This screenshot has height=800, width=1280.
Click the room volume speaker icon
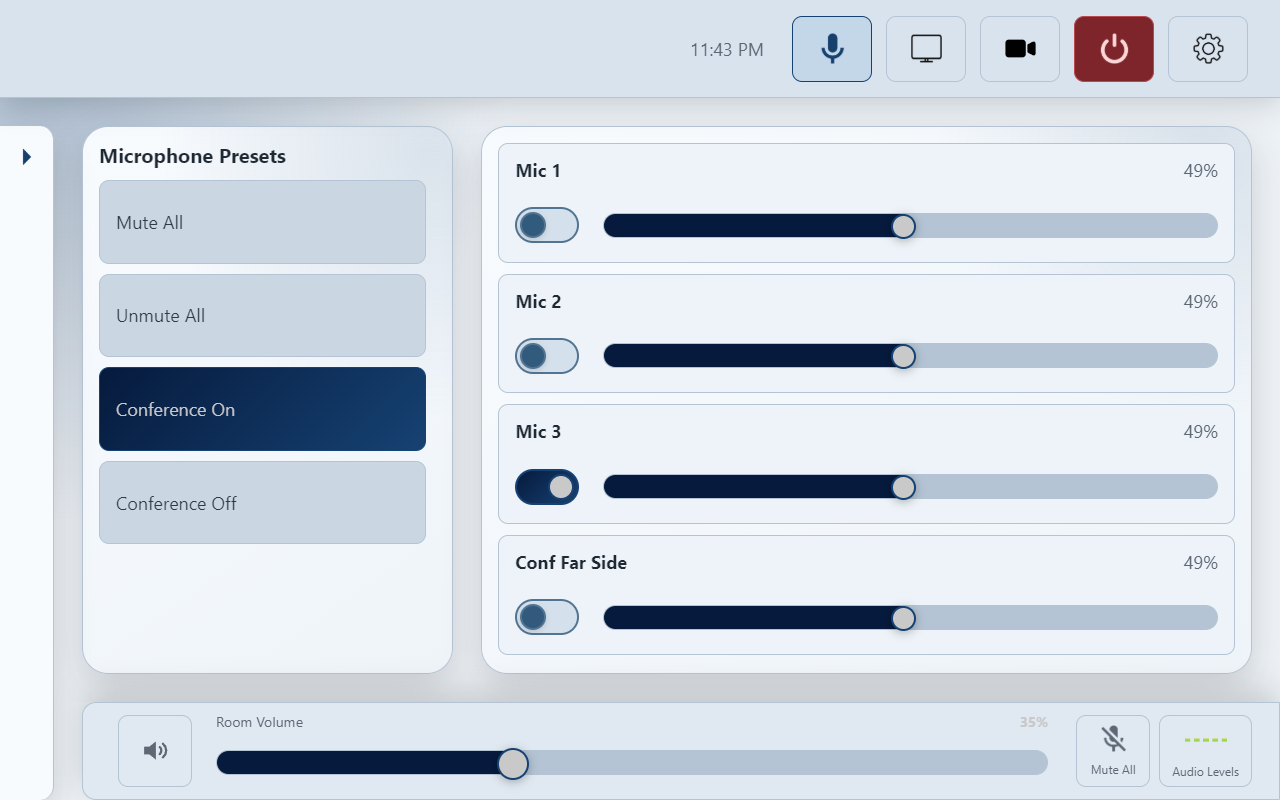click(x=155, y=751)
